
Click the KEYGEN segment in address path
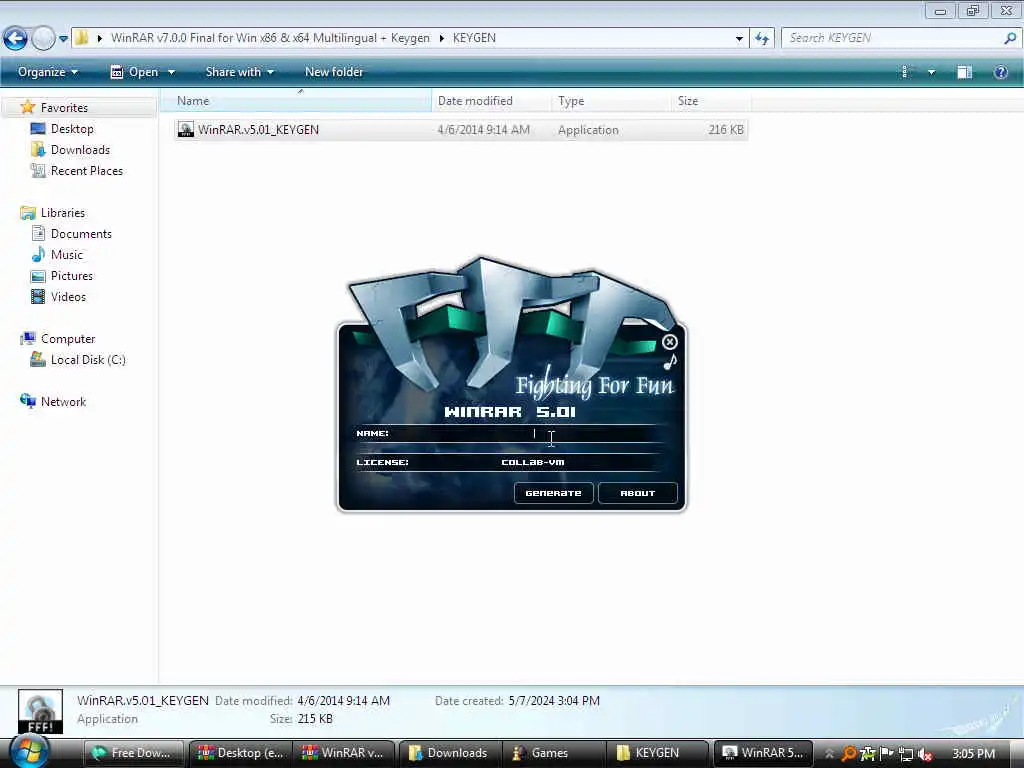(474, 38)
